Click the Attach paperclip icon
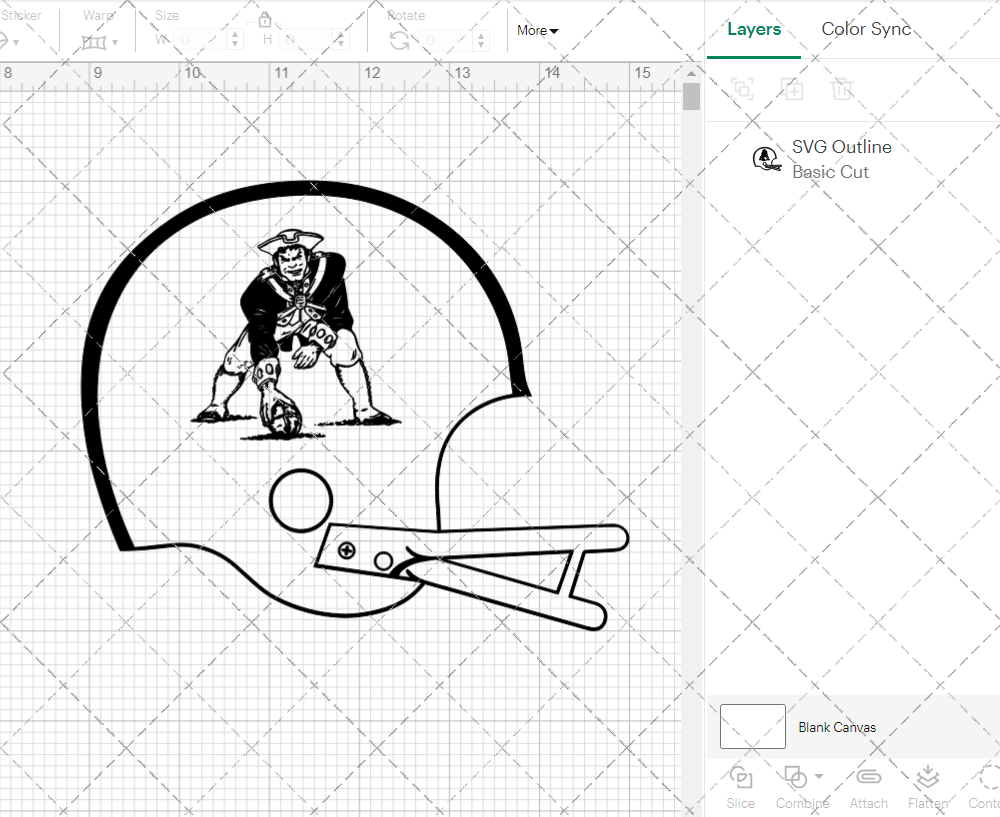 (x=869, y=778)
